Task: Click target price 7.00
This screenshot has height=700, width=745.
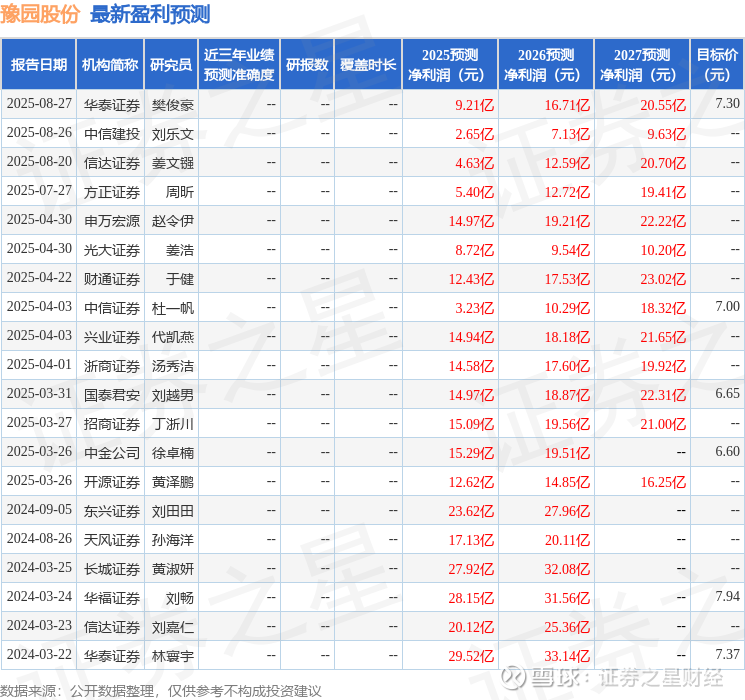Action: coord(727,307)
